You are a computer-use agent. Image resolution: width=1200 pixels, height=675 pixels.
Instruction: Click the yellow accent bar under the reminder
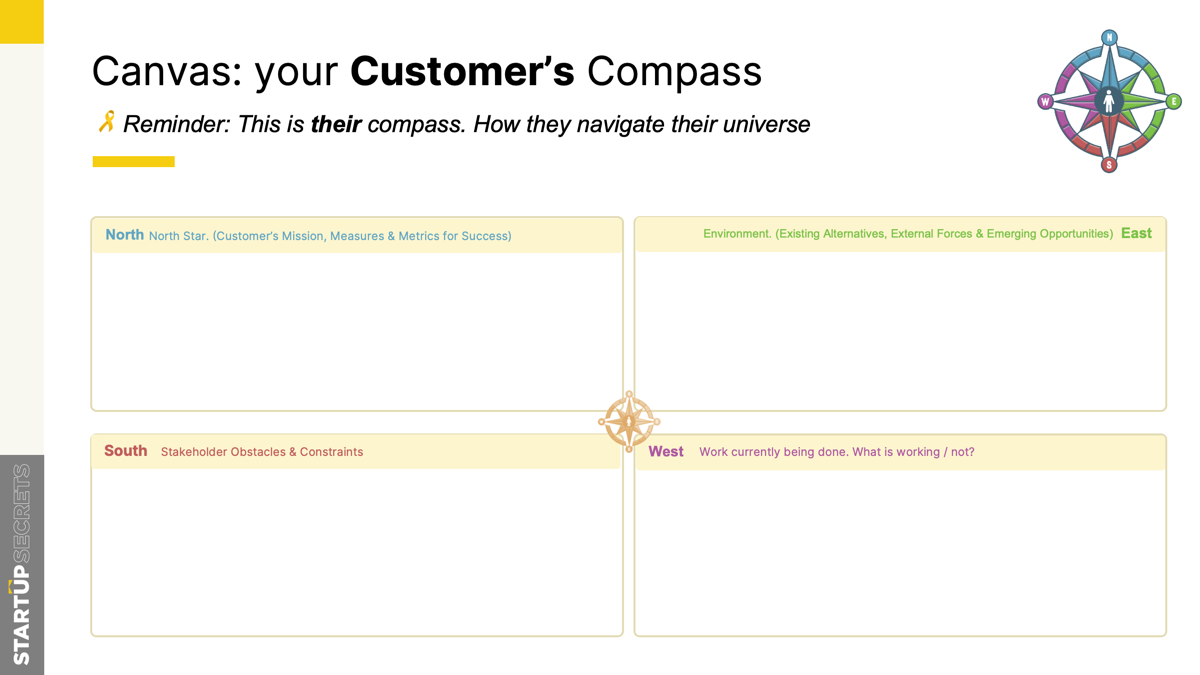[133, 161]
